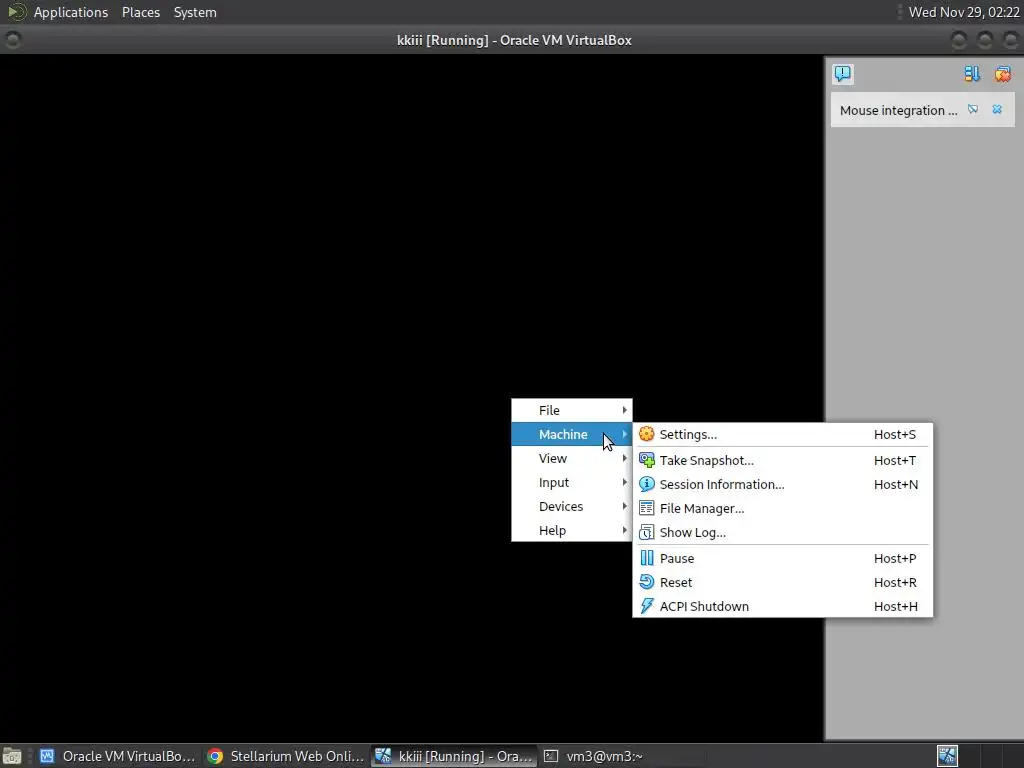Click the Show Log icon
Screen dimensions: 1024x768
647,532
